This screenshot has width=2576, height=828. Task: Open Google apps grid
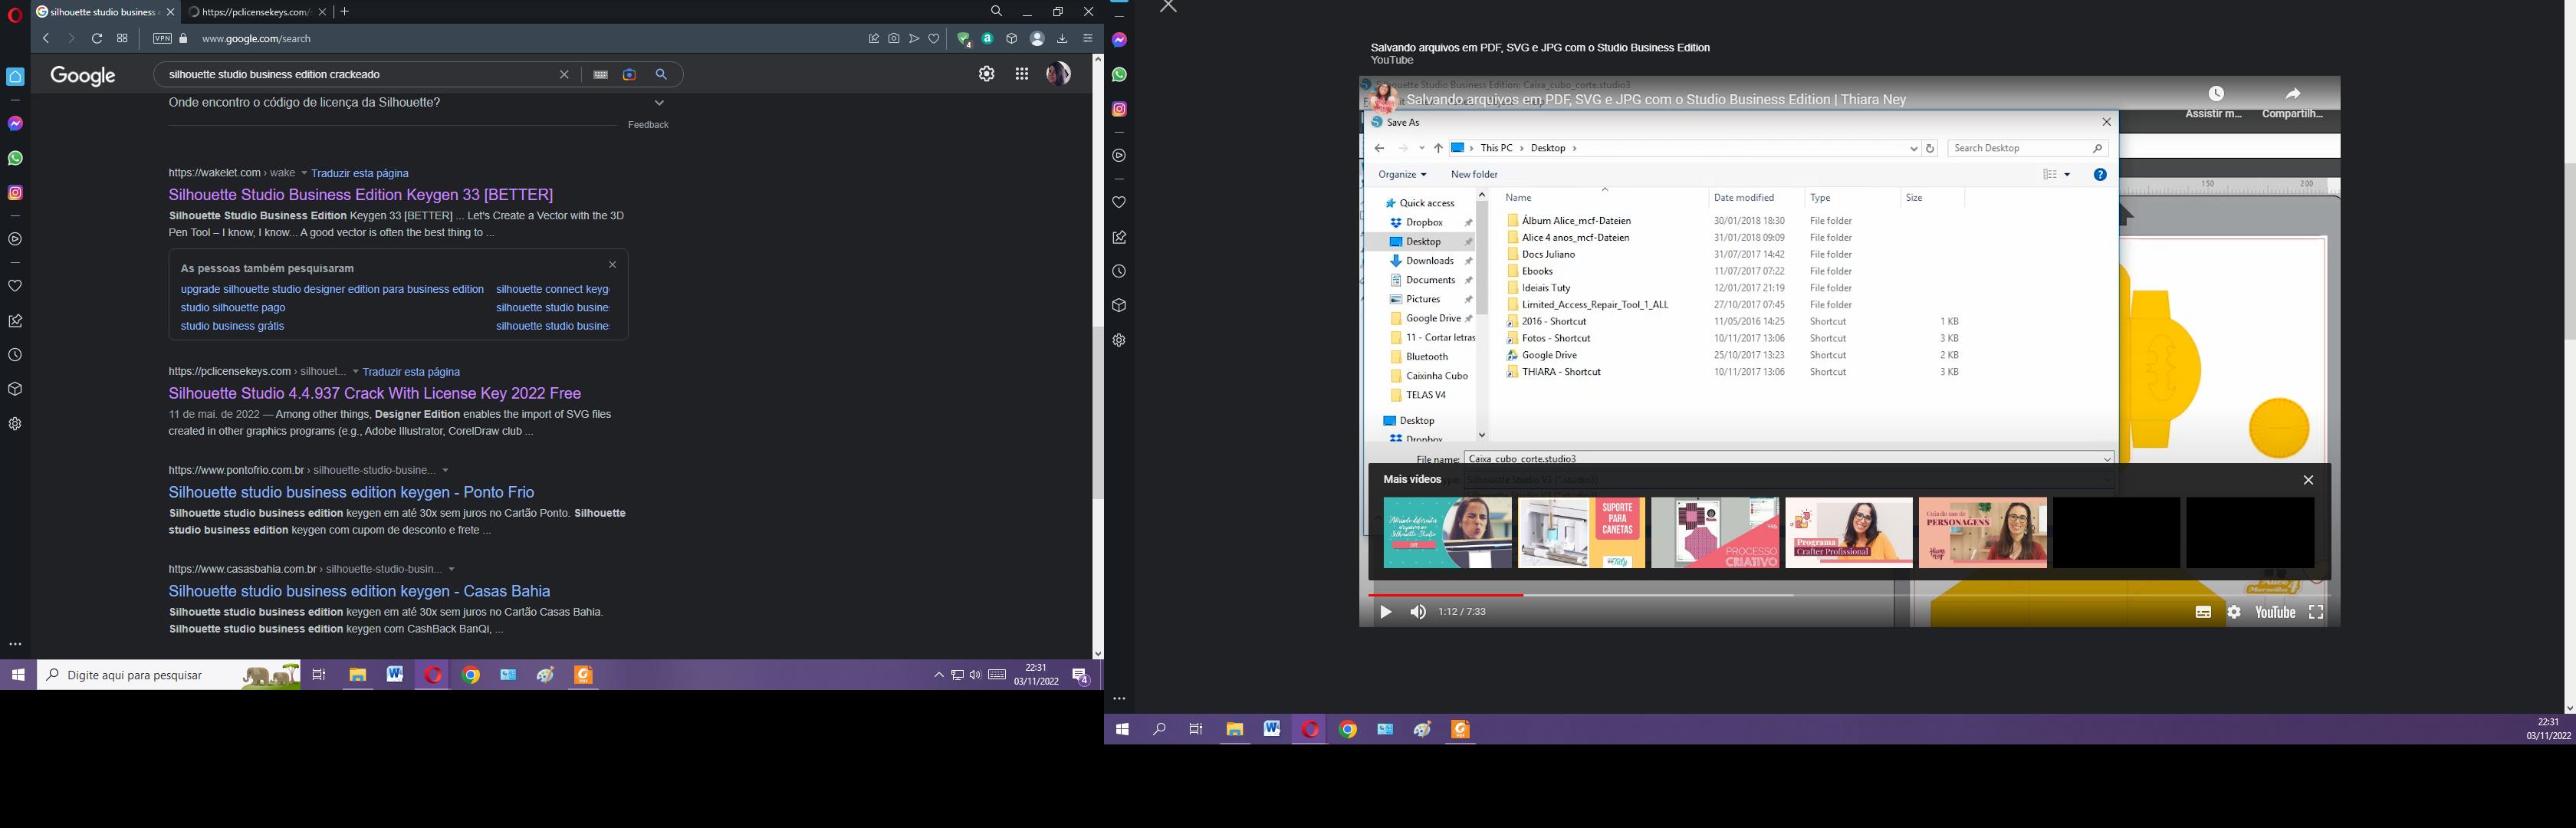[x=1021, y=74]
